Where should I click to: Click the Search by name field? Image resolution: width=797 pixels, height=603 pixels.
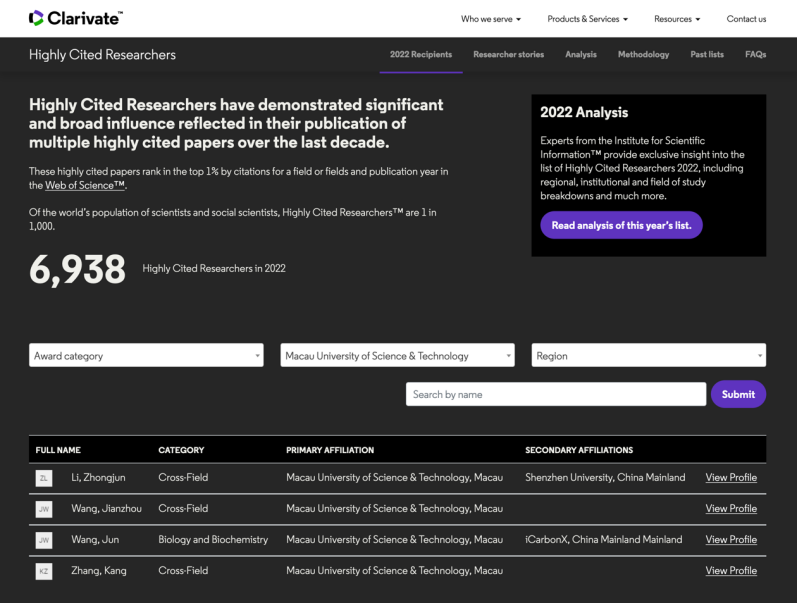point(556,394)
